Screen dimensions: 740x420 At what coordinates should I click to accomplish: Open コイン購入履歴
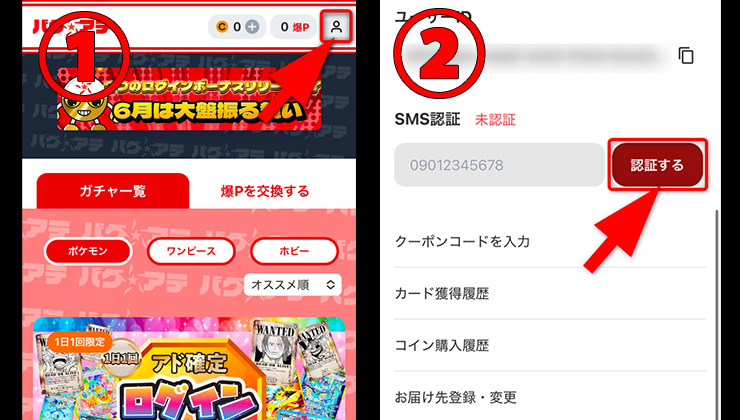(550, 345)
